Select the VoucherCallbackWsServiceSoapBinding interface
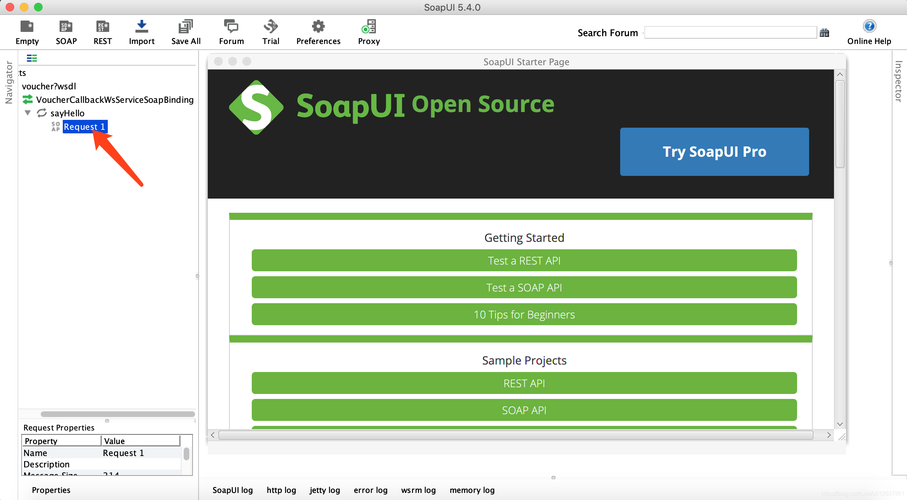 [114, 100]
